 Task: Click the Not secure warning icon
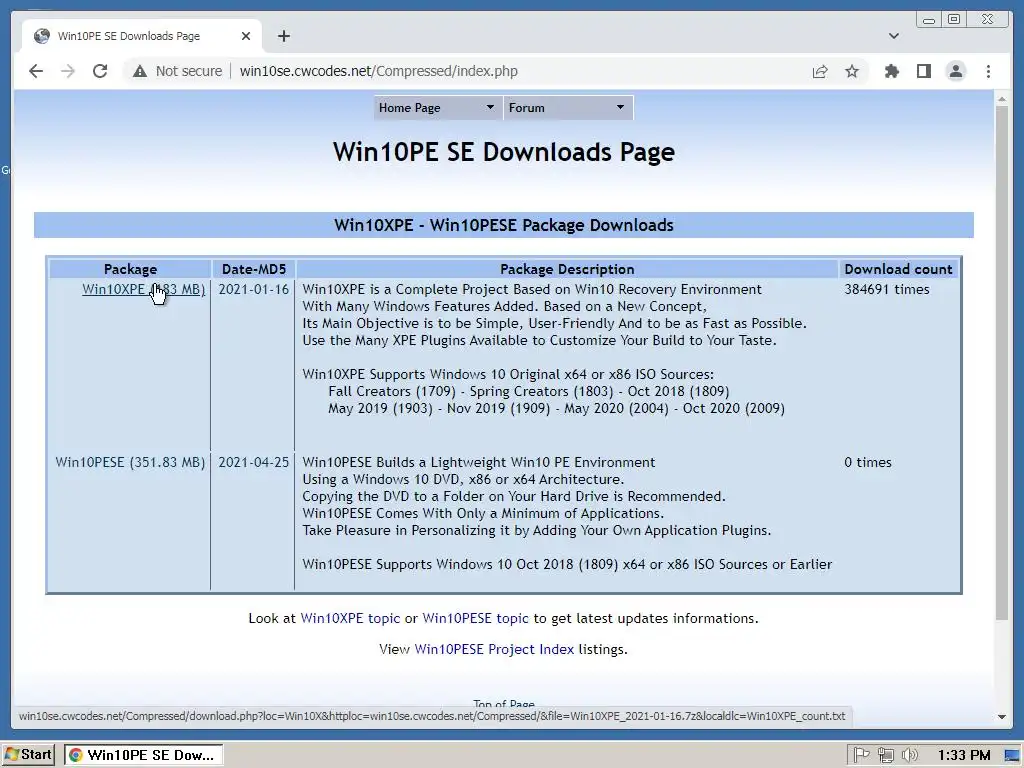(x=140, y=71)
